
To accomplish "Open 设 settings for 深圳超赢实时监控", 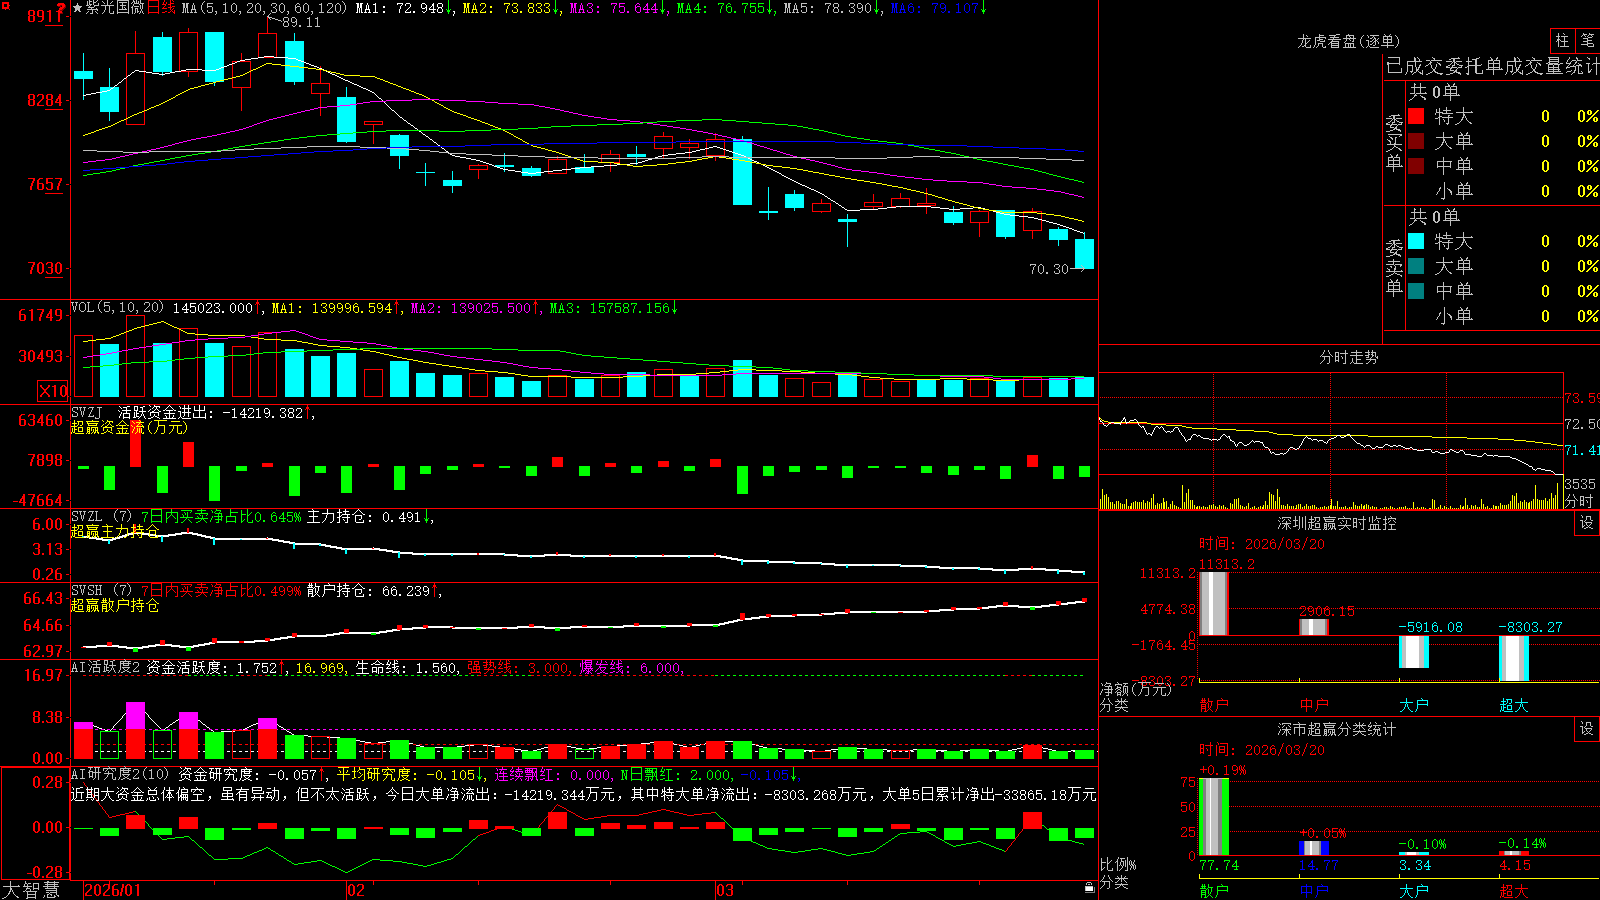I will tap(1587, 523).
